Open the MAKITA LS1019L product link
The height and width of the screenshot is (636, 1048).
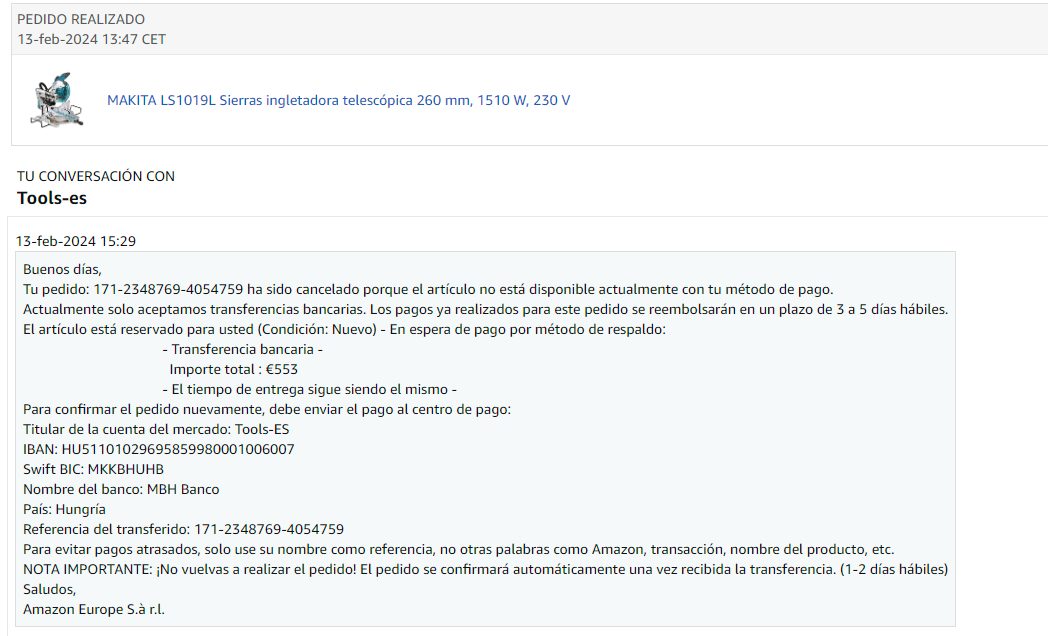(x=338, y=100)
